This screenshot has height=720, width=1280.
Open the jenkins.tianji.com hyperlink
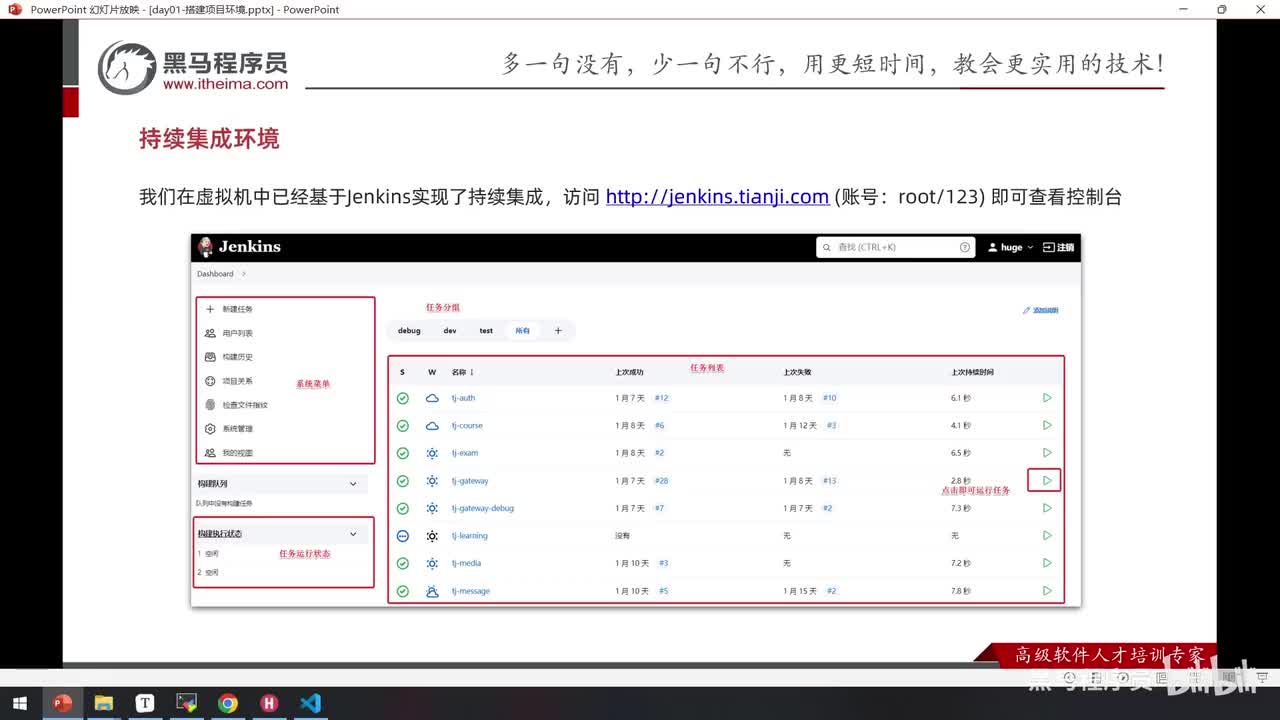[717, 197]
